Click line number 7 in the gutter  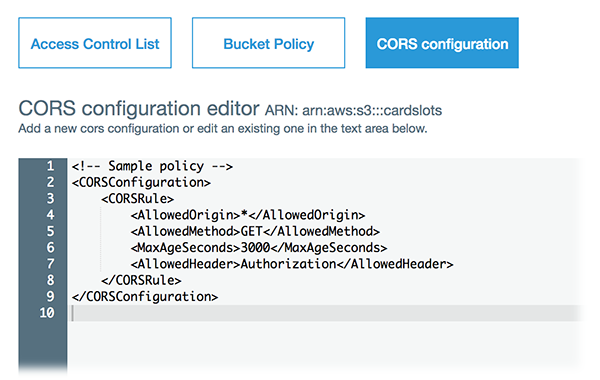click(x=50, y=264)
